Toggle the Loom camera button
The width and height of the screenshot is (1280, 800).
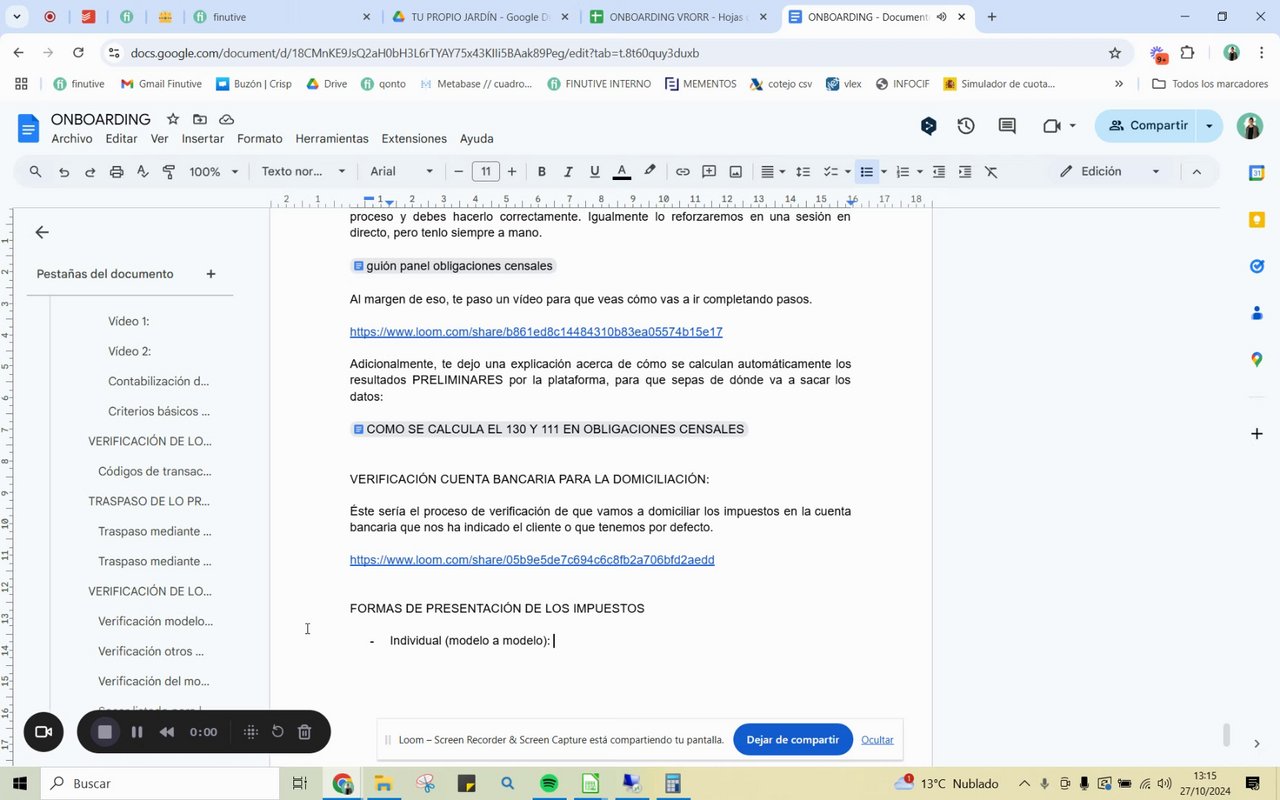click(43, 732)
